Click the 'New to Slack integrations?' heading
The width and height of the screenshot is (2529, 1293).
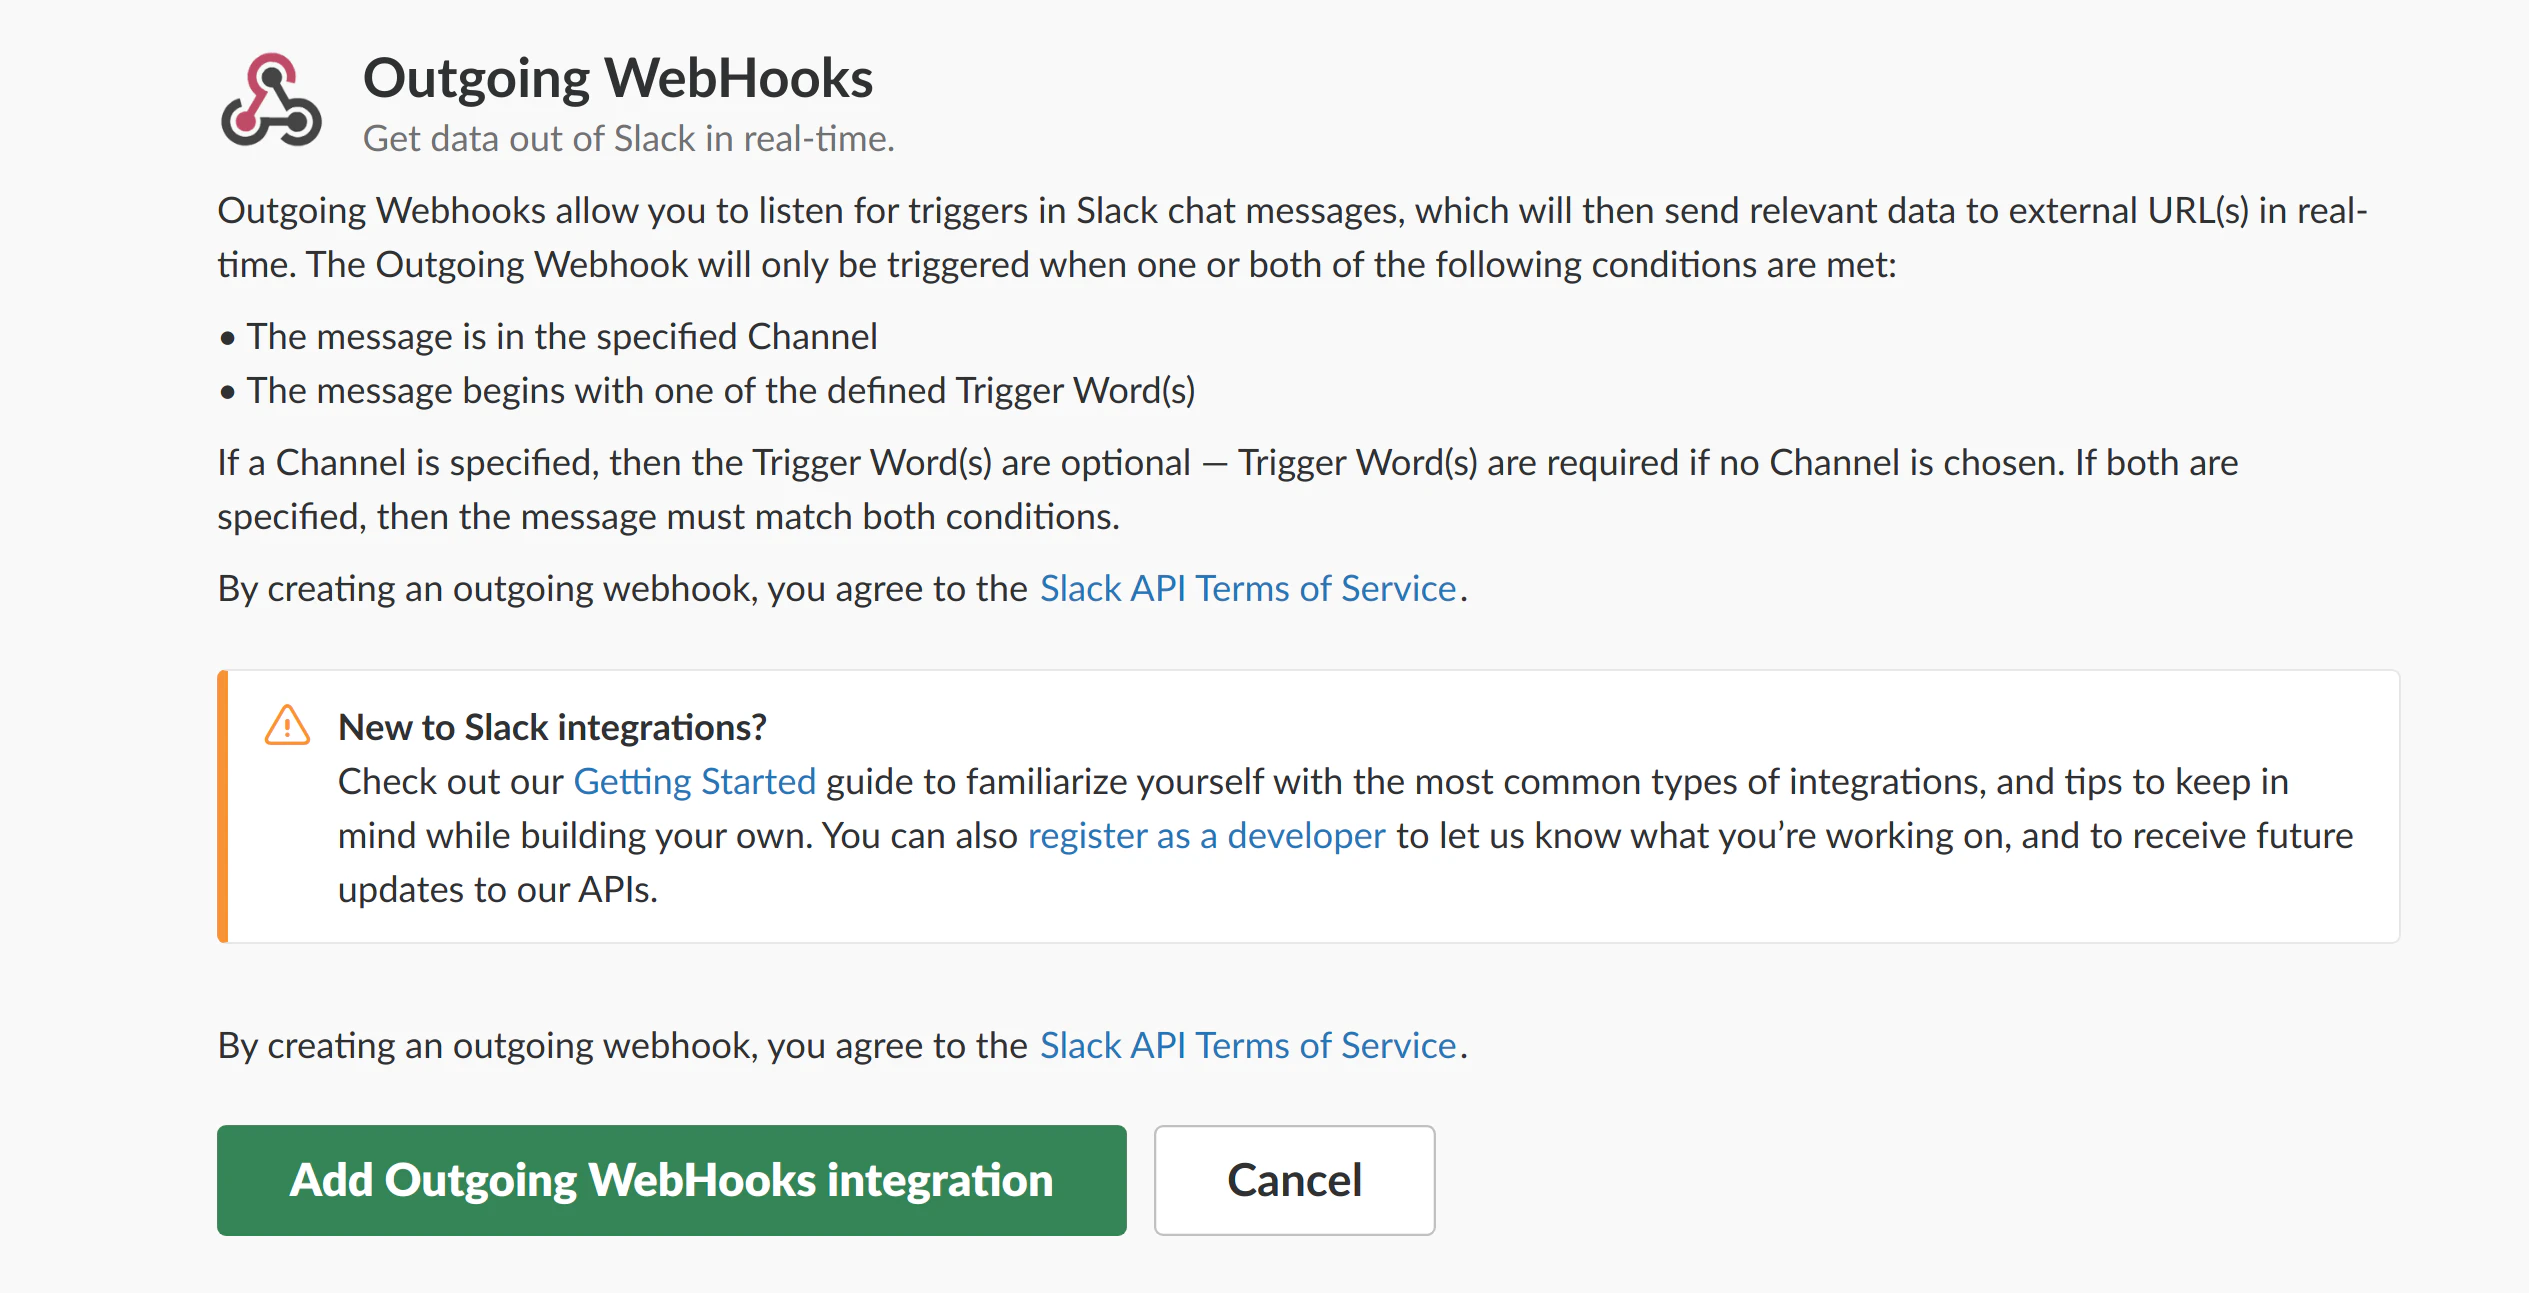tap(552, 727)
